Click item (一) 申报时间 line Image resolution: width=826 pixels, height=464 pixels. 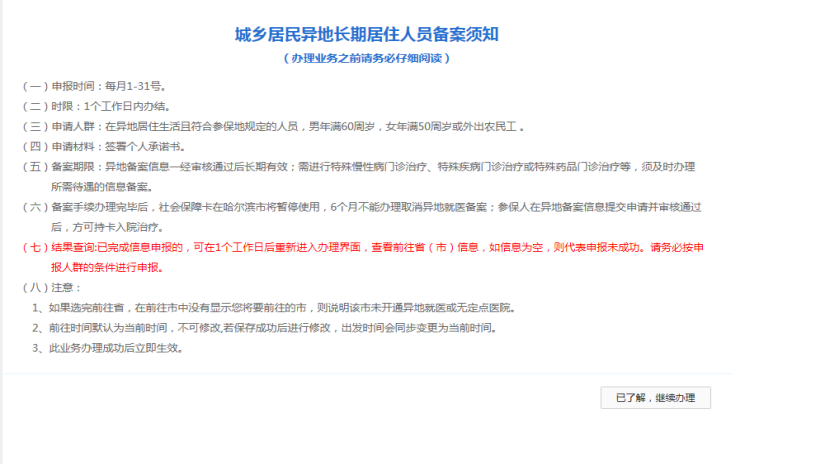95,86
